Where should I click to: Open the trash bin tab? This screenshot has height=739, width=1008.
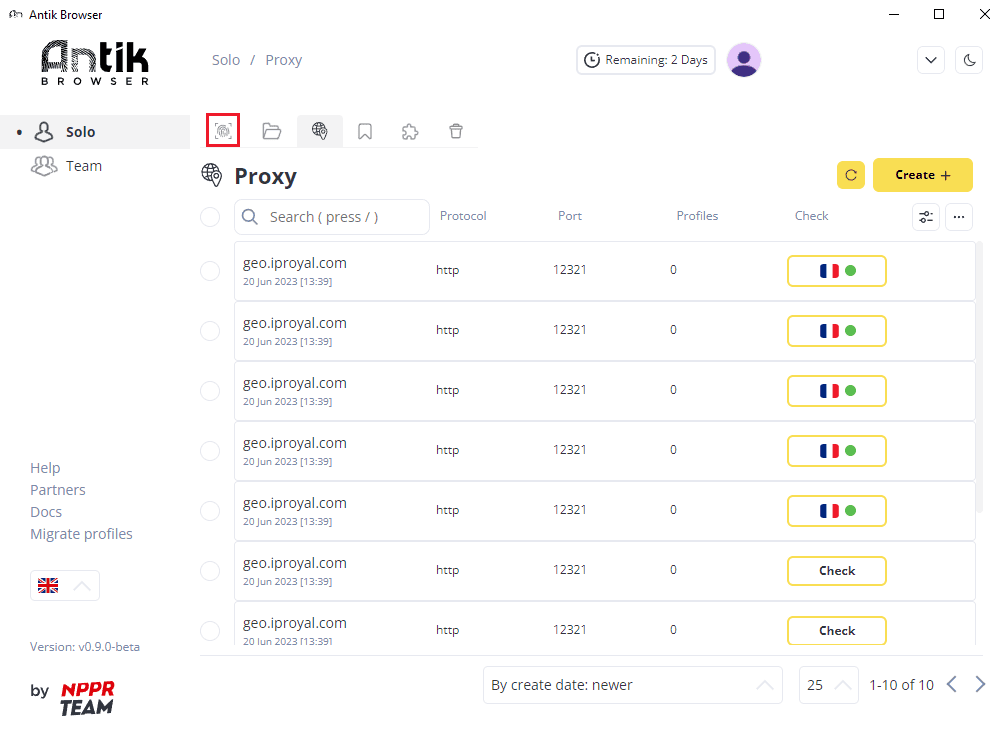(456, 131)
